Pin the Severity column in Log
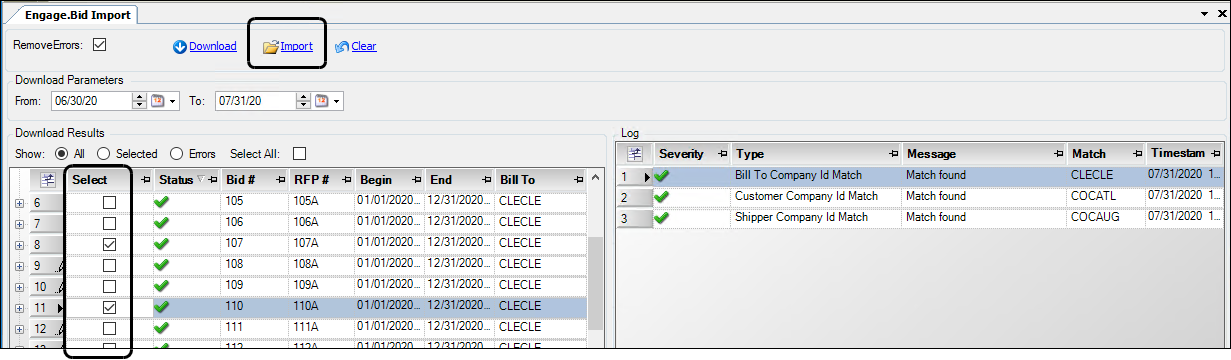This screenshot has width=1231, height=360. 723,154
